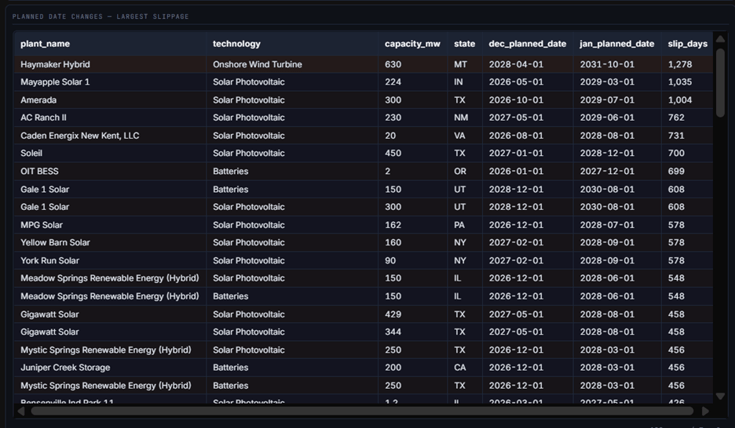Select the Mayapple Solar 1 plant cell
The image size is (735, 428).
pyautogui.click(x=55, y=82)
